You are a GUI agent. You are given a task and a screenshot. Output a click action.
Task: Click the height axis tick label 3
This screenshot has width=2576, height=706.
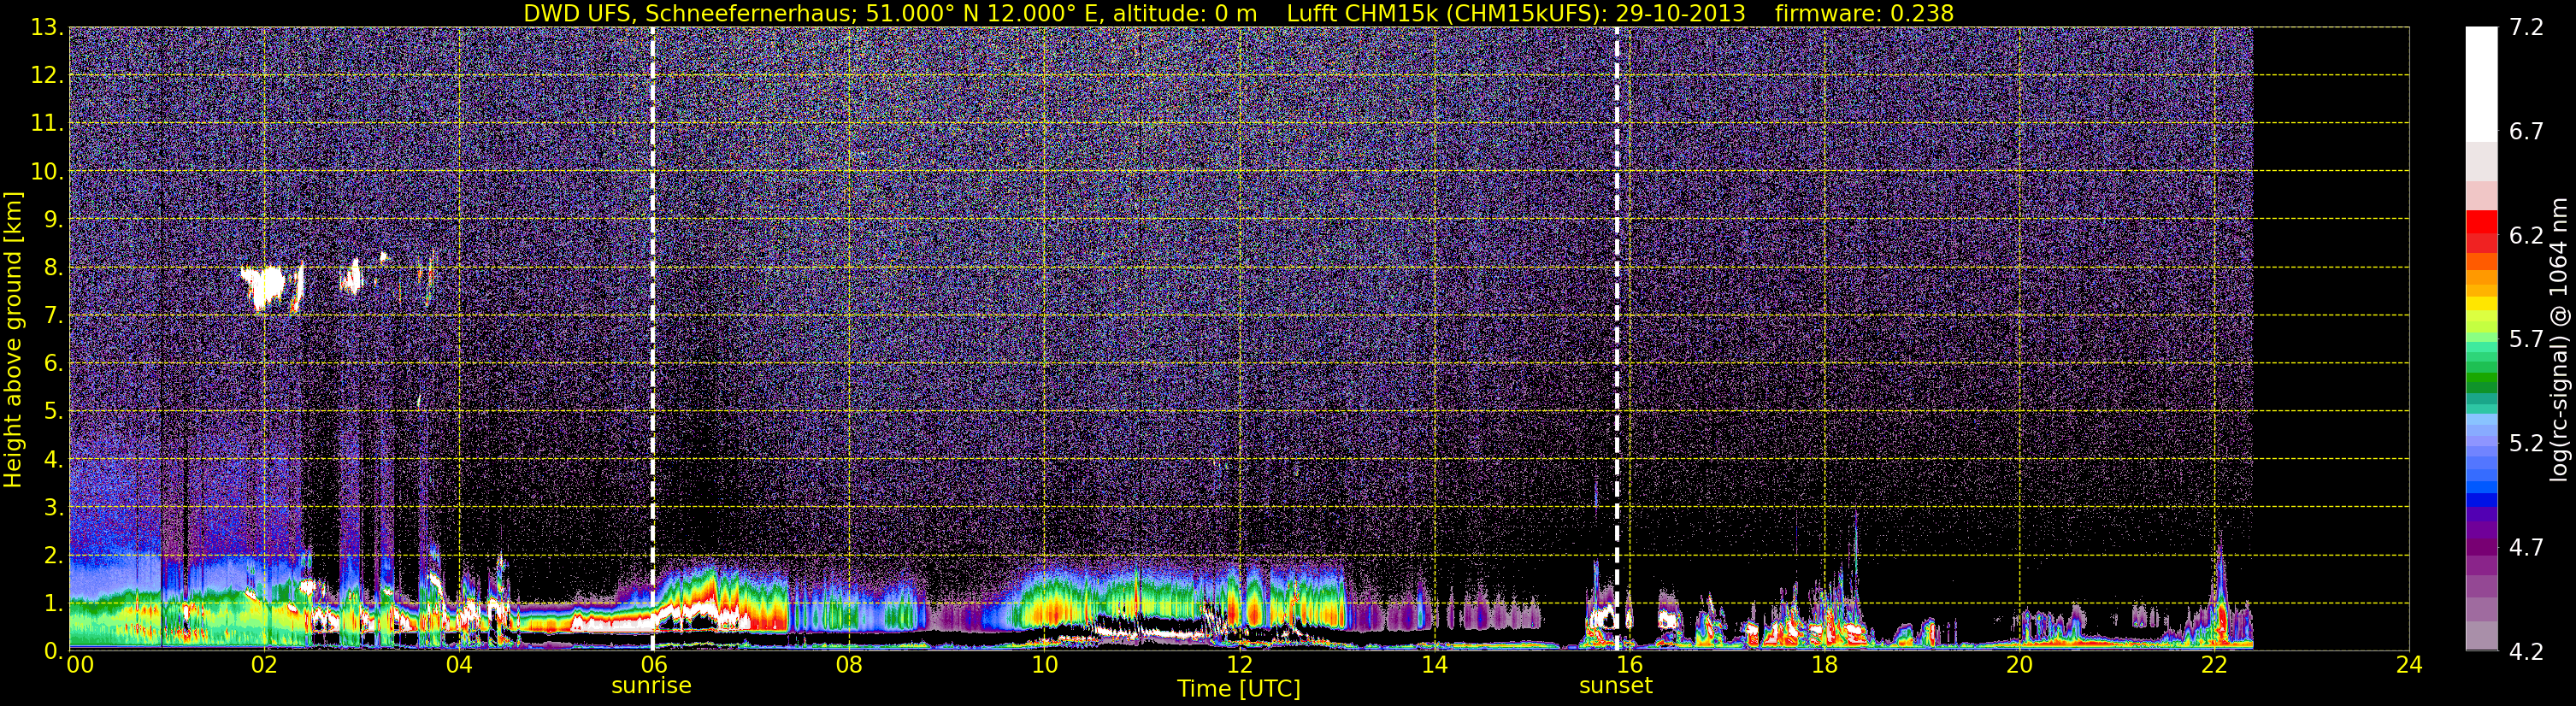point(52,508)
